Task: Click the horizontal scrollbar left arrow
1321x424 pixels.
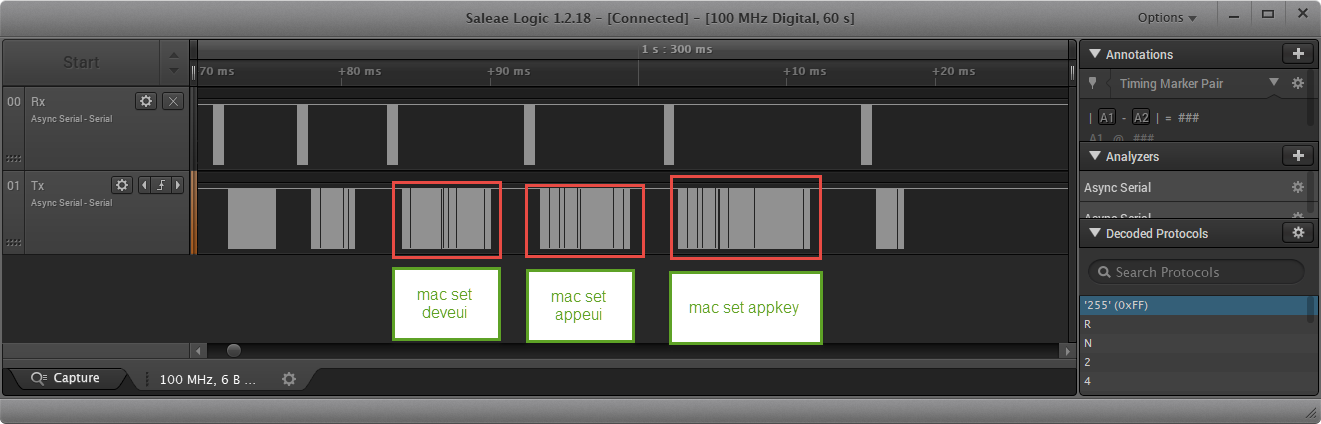Action: 197,351
